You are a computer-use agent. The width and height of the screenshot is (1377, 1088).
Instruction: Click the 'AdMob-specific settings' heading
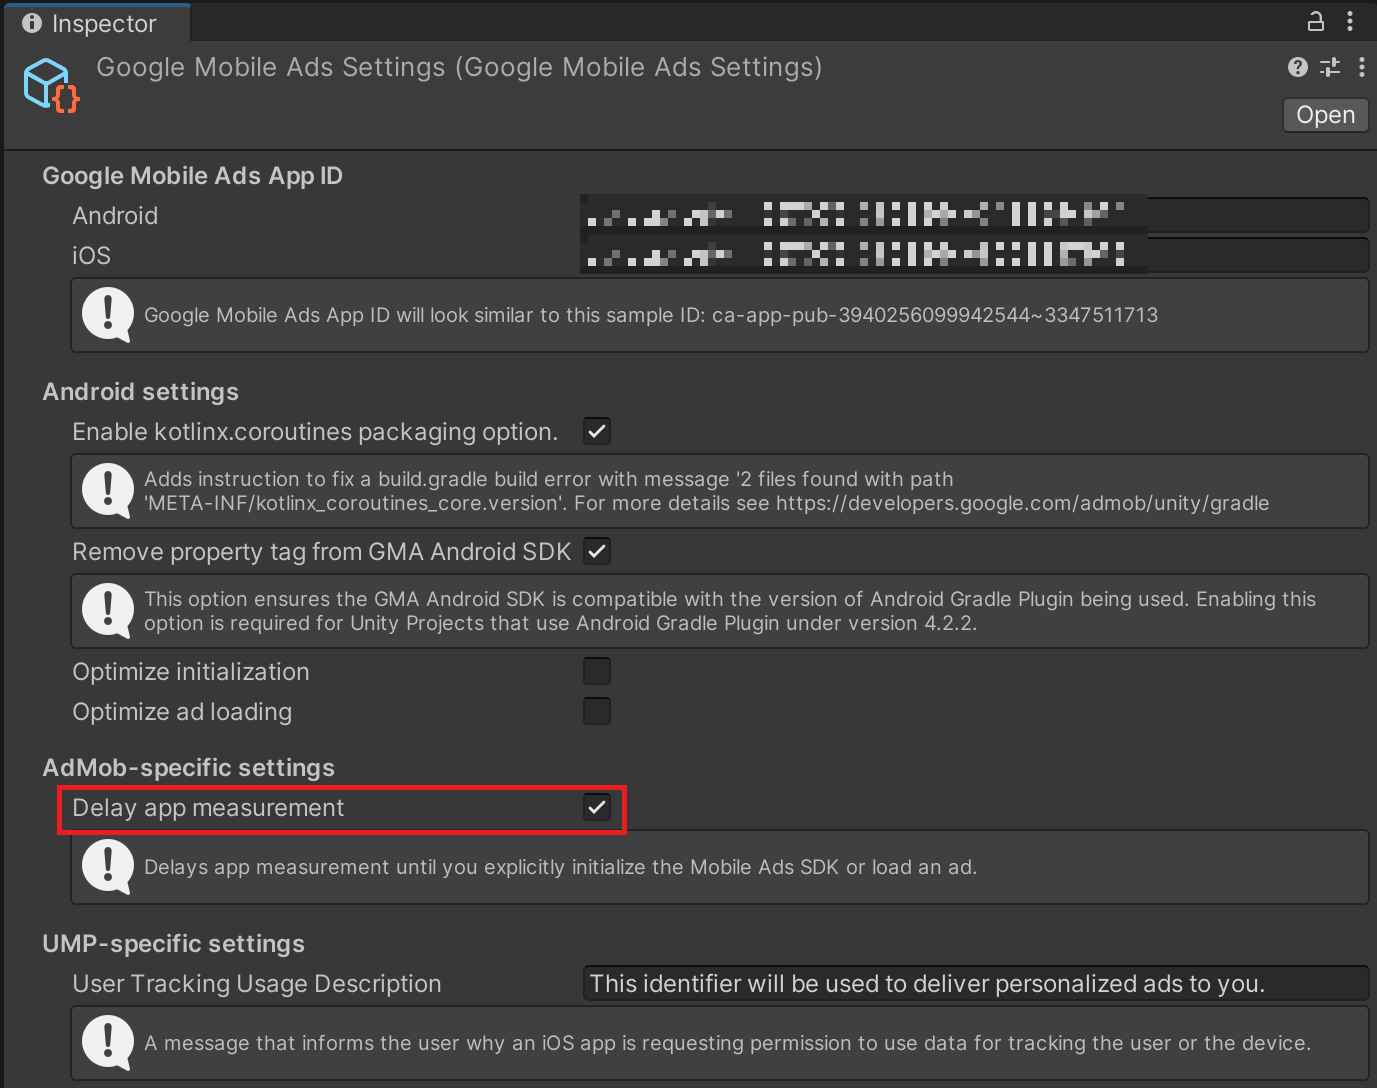pyautogui.click(x=188, y=768)
